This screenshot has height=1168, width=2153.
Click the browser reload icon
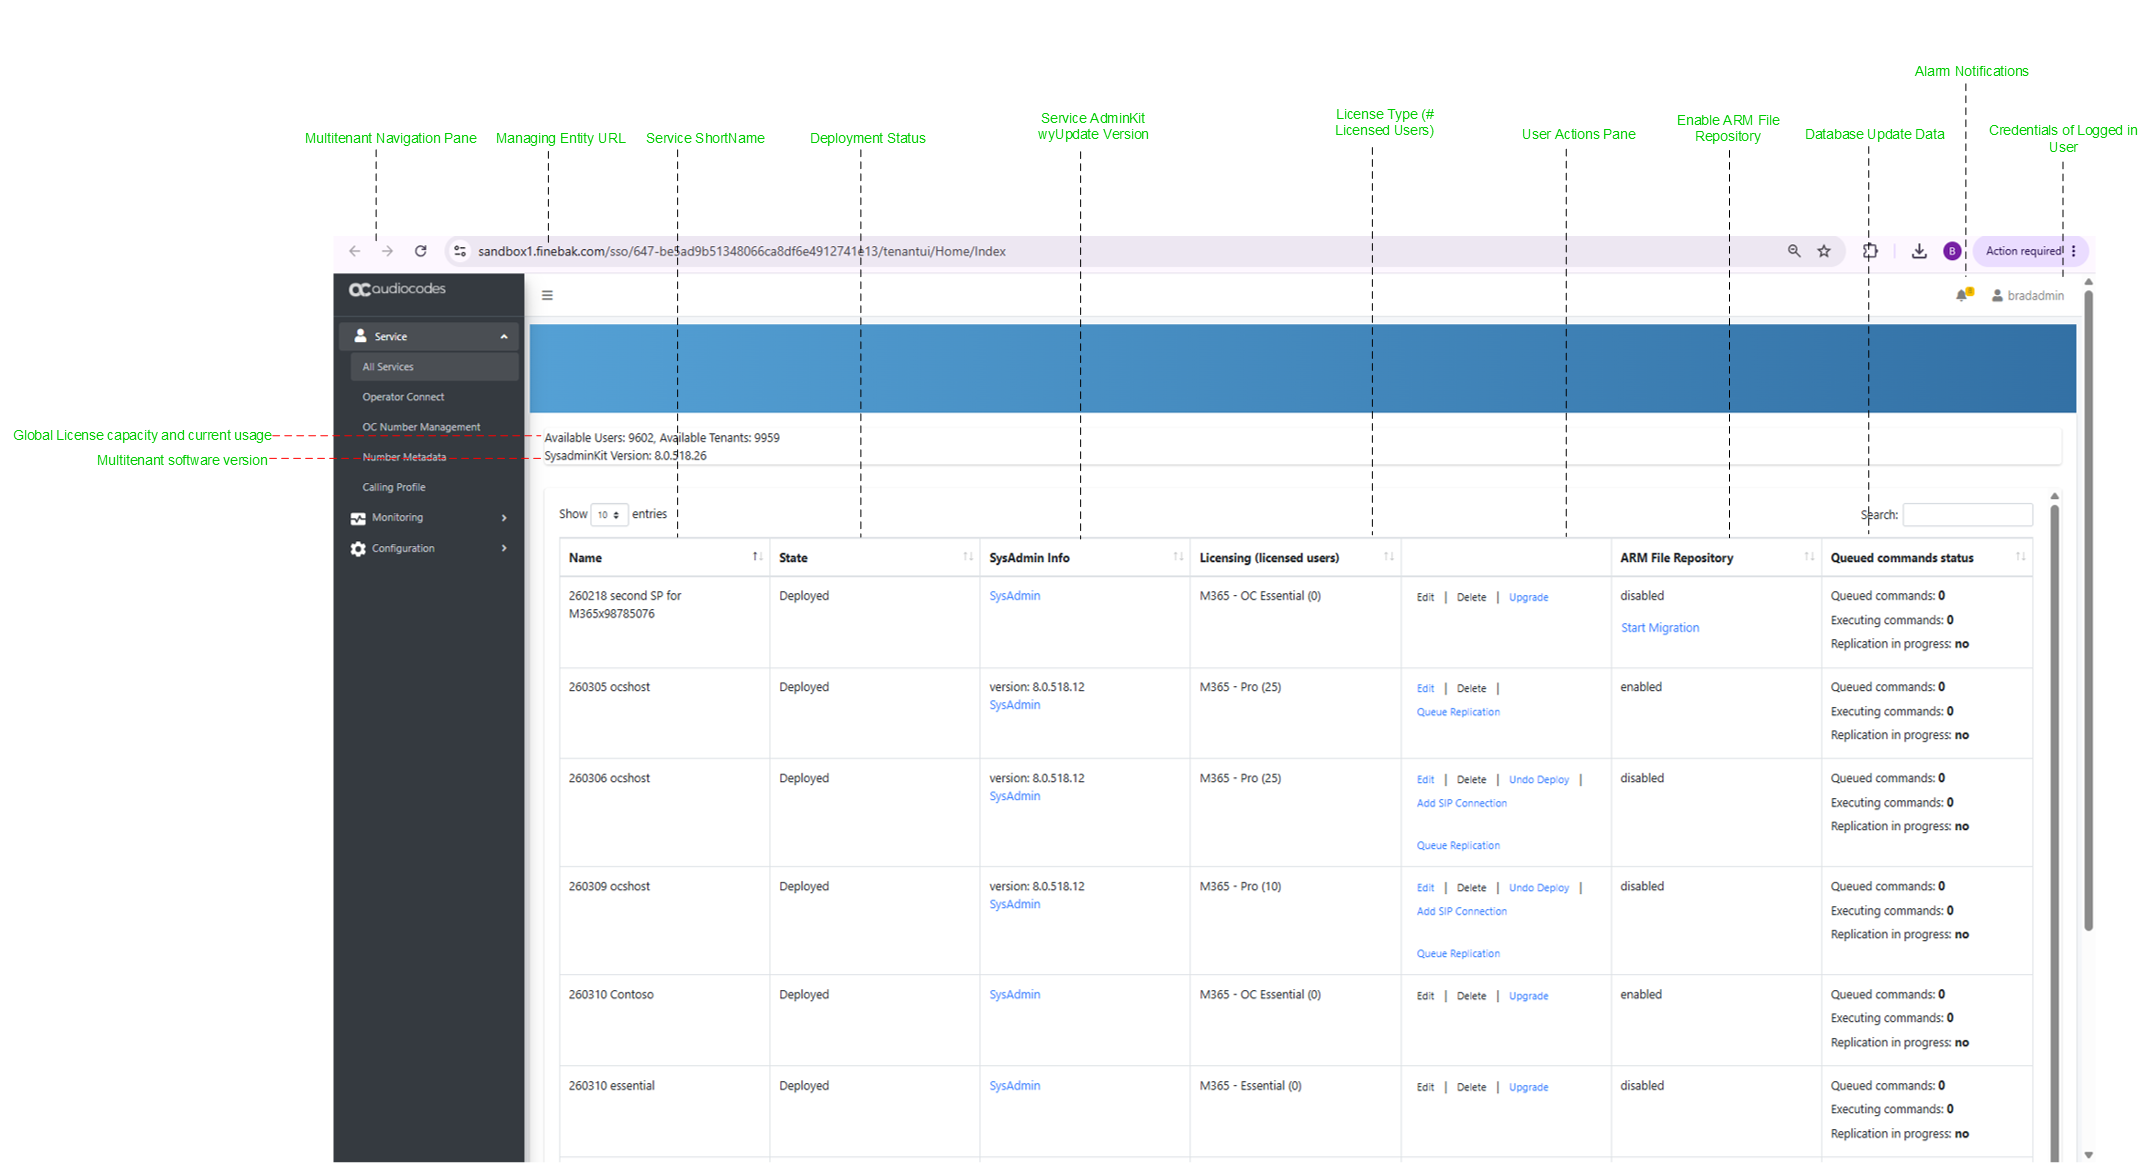pos(421,252)
